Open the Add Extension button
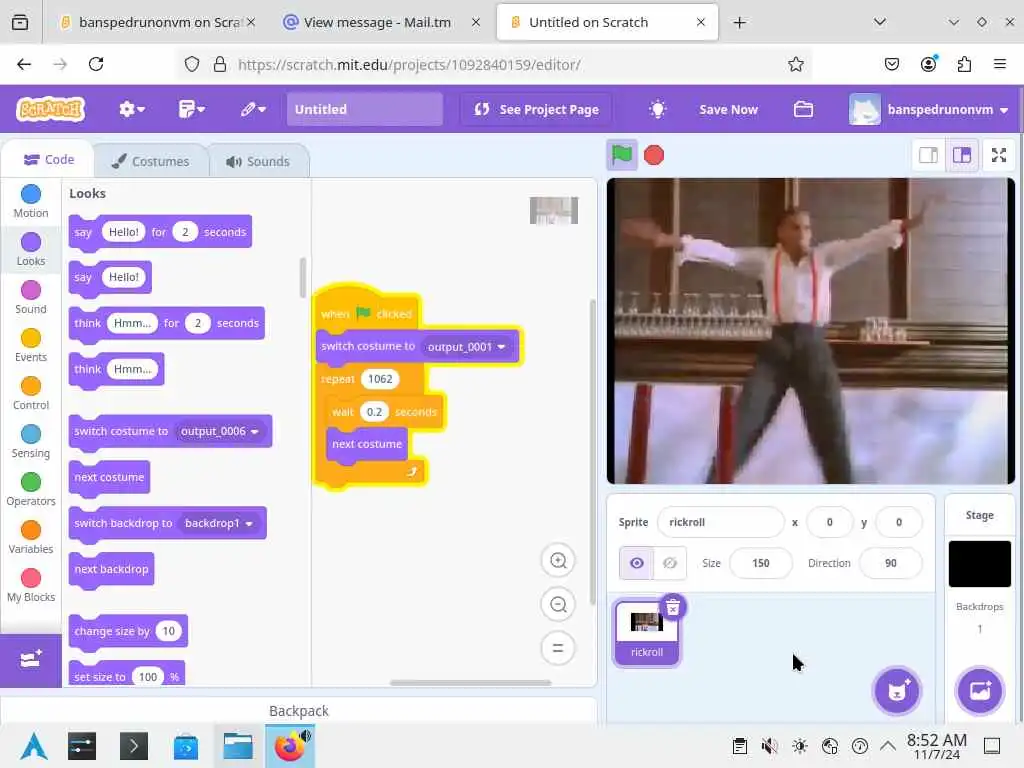Viewport: 1024px width, 768px height. pyautogui.click(x=31, y=660)
